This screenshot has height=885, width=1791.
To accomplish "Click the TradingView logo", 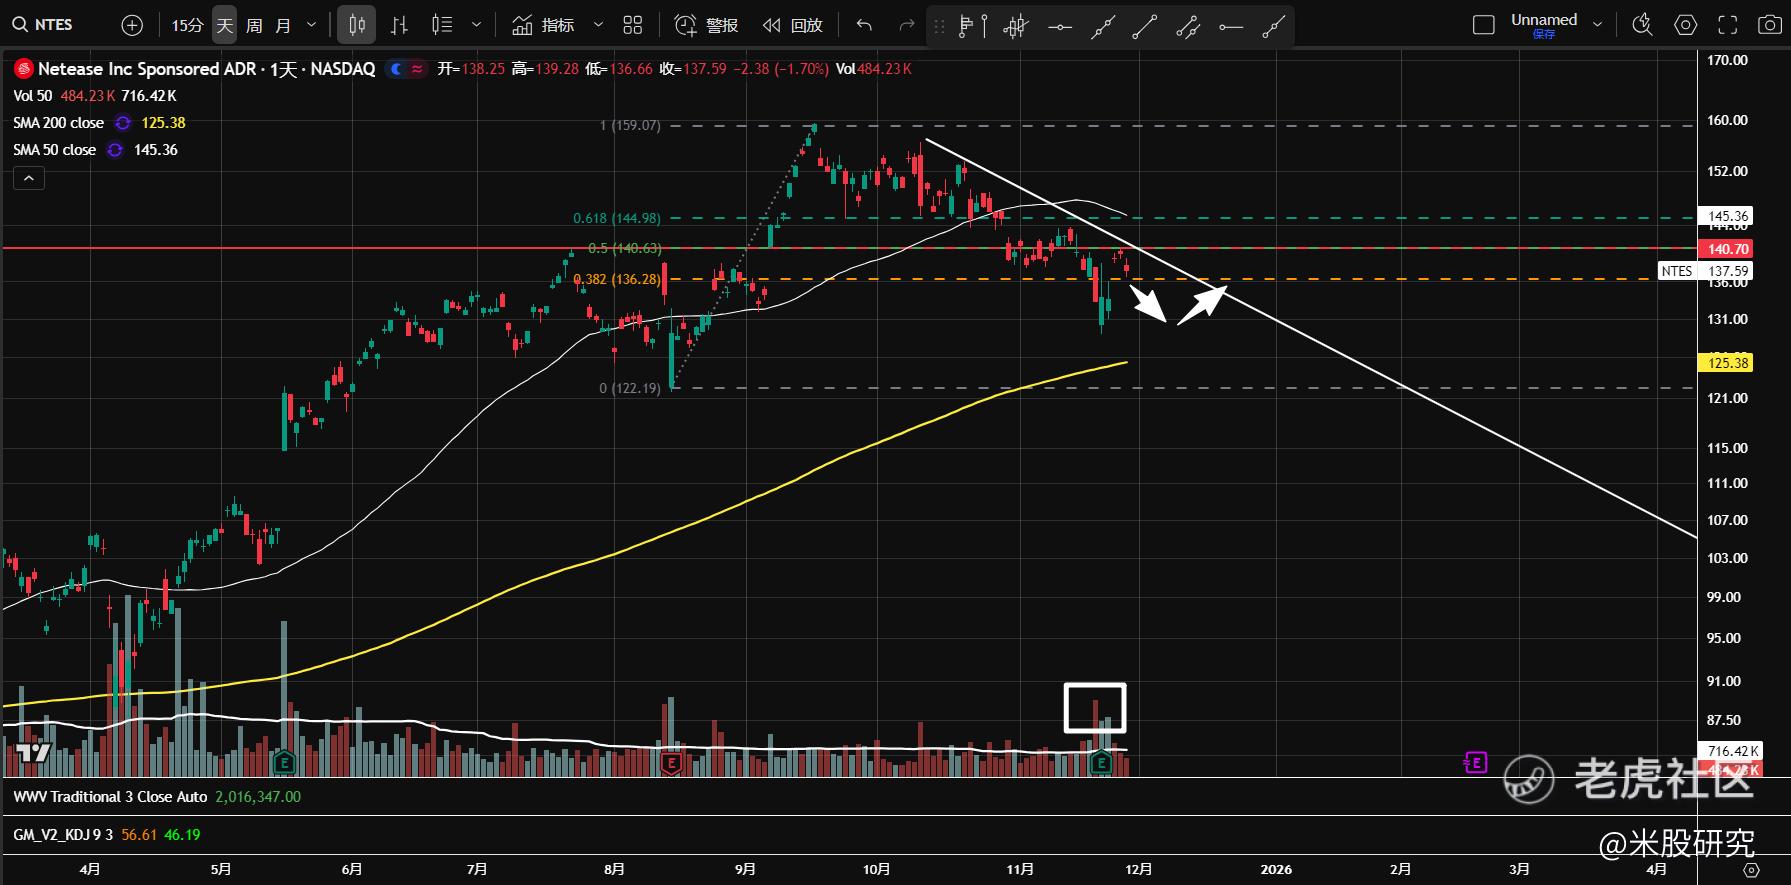I will (x=33, y=753).
